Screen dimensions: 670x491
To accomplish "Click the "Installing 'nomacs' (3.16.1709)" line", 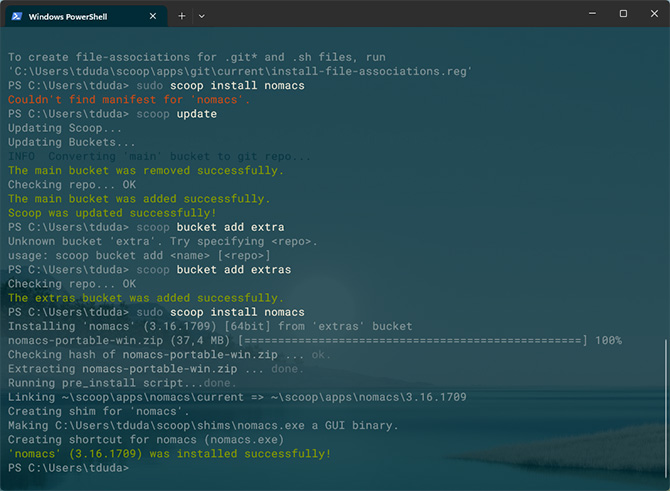I will coord(210,326).
